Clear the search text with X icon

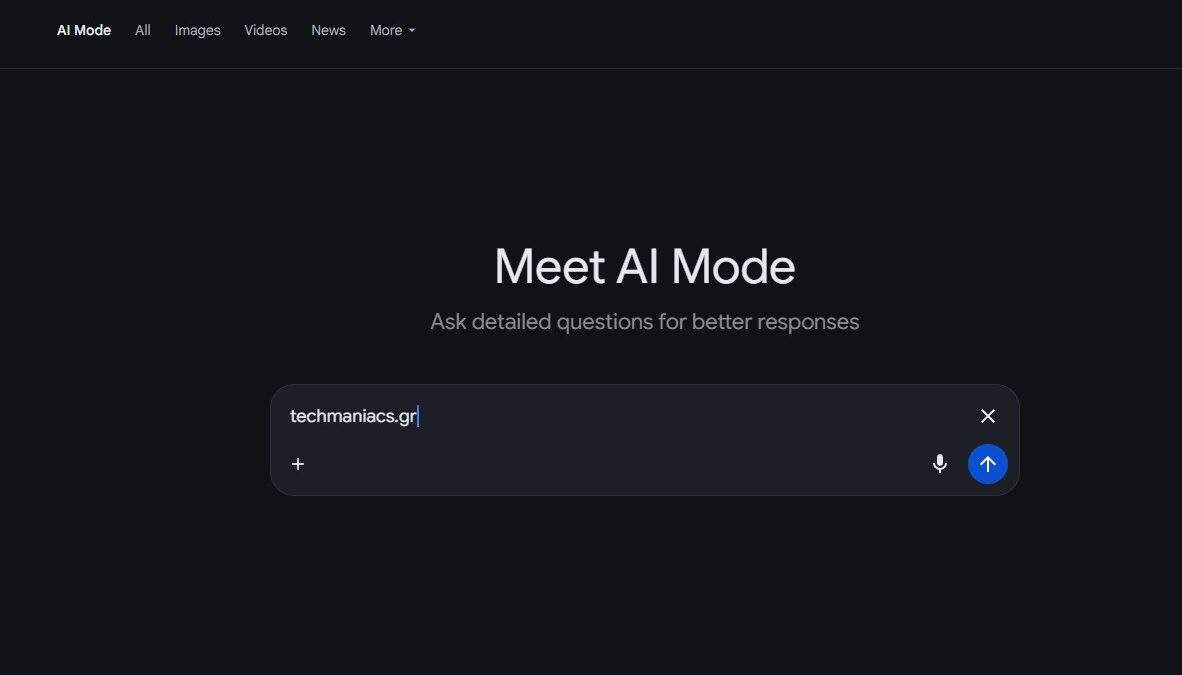[x=988, y=416]
